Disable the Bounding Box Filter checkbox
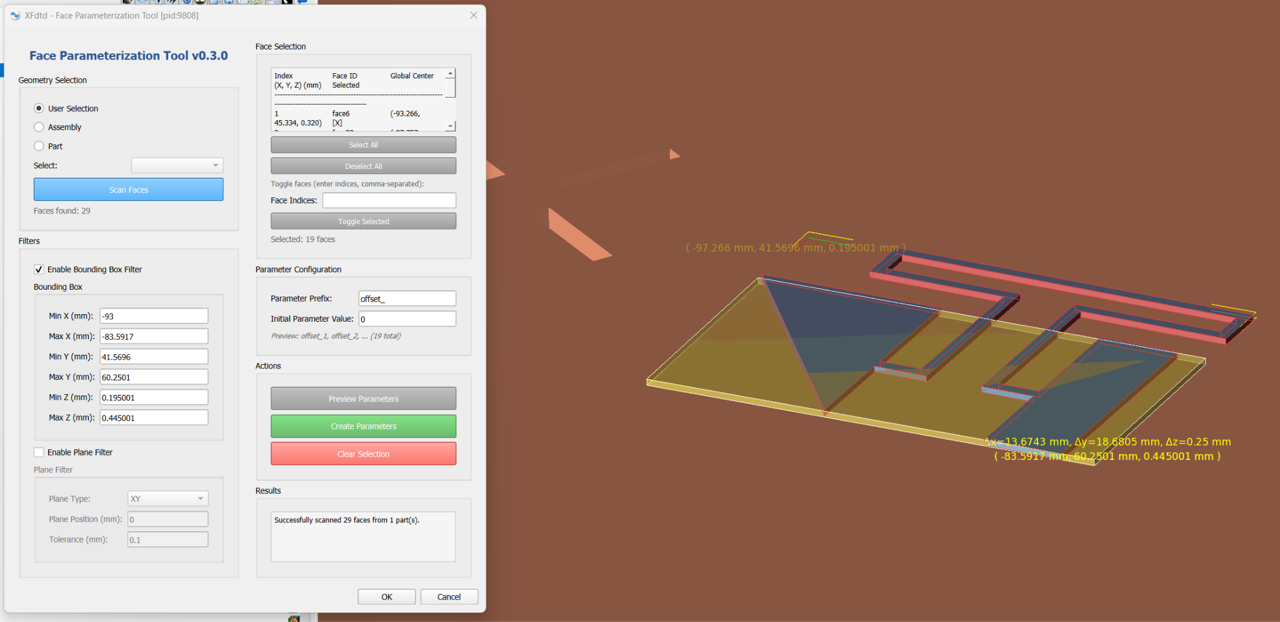The height and width of the screenshot is (622, 1280). (x=39, y=270)
